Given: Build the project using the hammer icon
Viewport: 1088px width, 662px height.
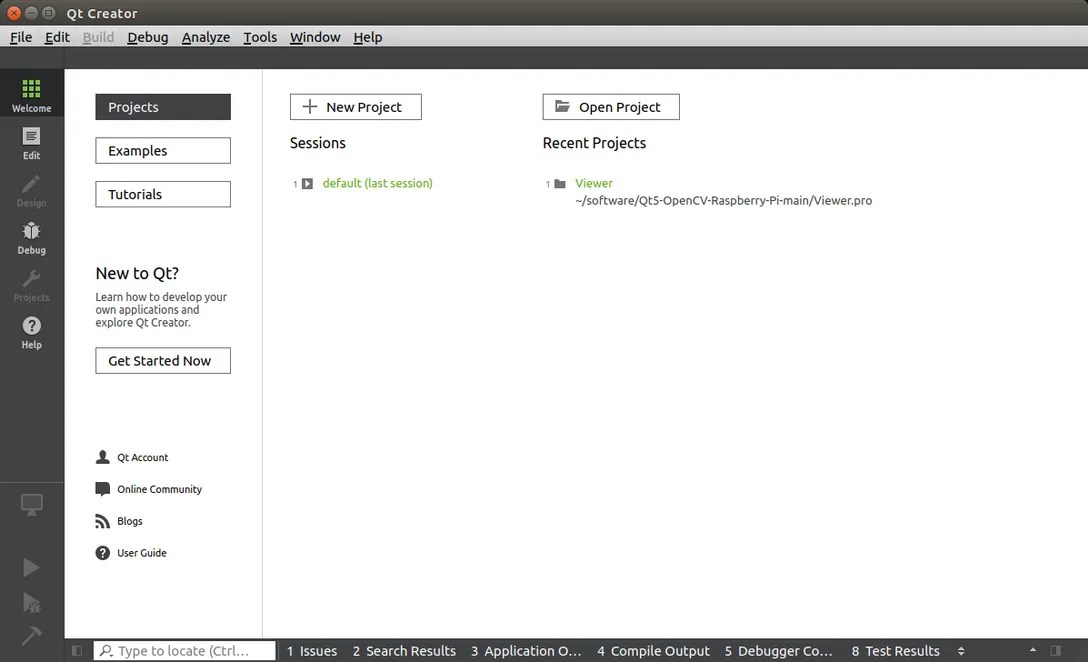Looking at the screenshot, I should click(x=31, y=637).
